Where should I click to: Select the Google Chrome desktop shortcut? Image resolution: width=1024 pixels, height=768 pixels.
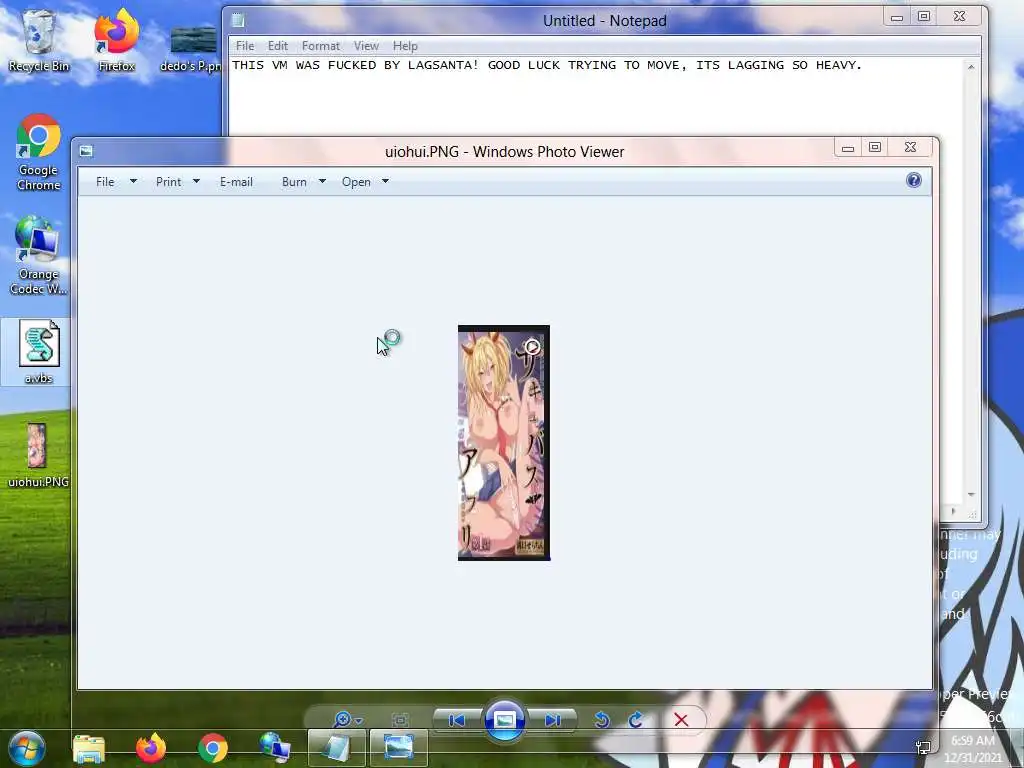39,152
